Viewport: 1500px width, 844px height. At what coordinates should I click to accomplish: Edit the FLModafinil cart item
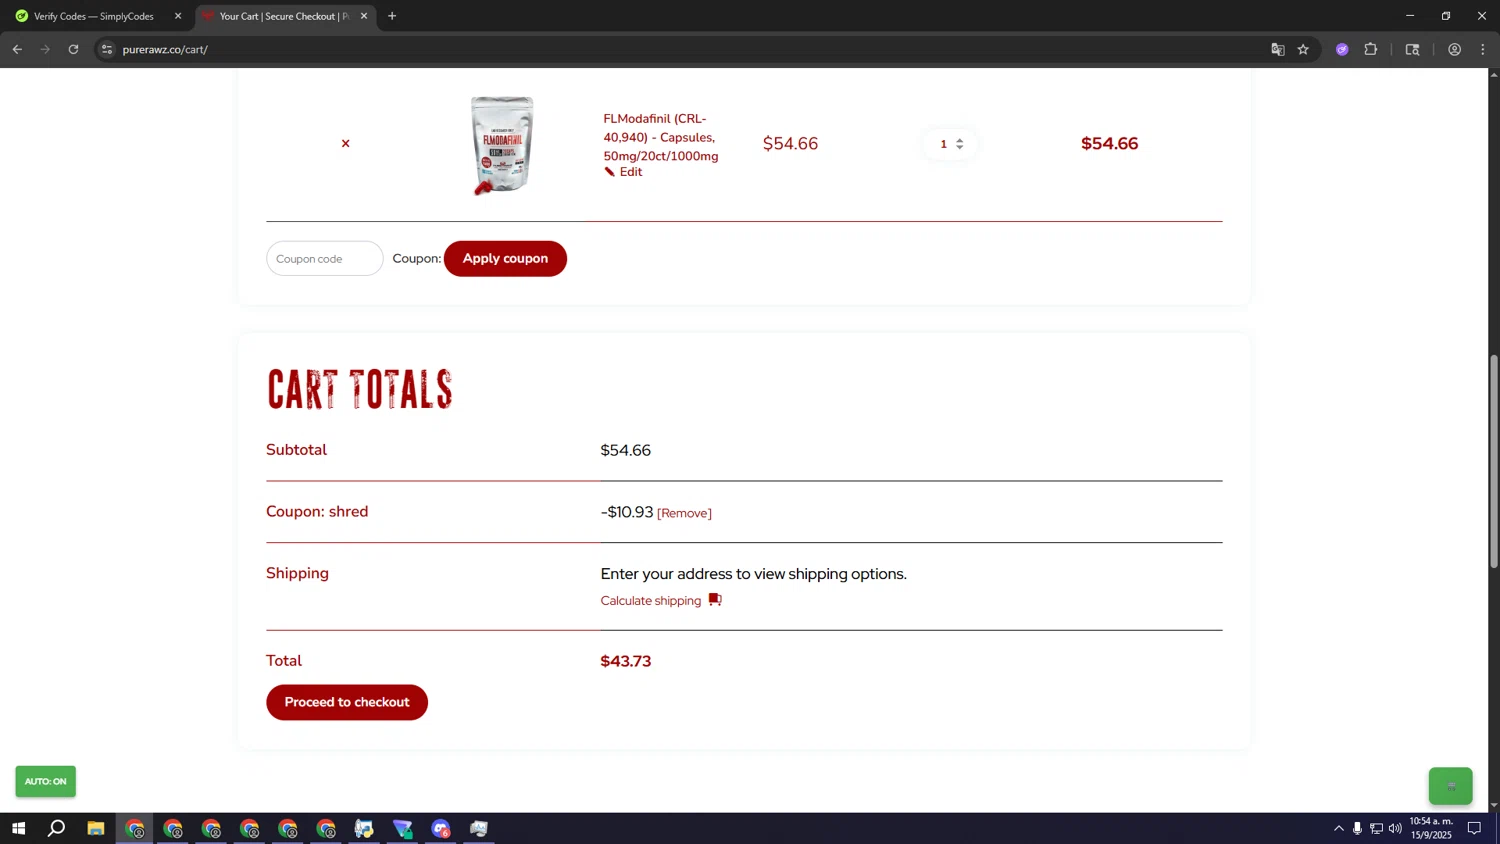point(623,172)
